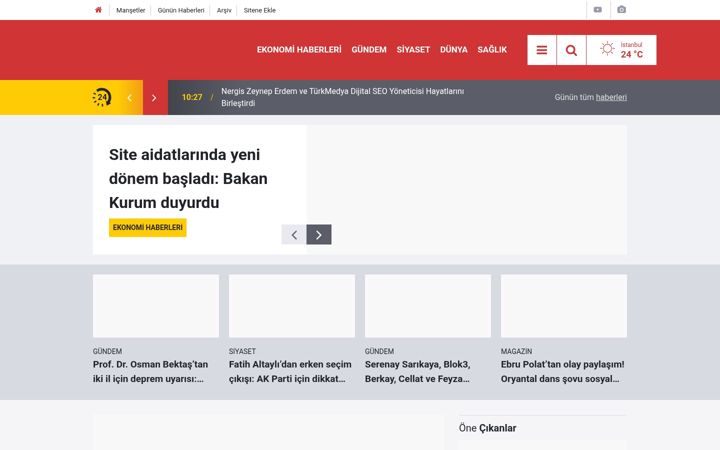Open Serenay Sarıkaya, Blok3 article
Screen dimensions: 720x450
[x=417, y=371]
